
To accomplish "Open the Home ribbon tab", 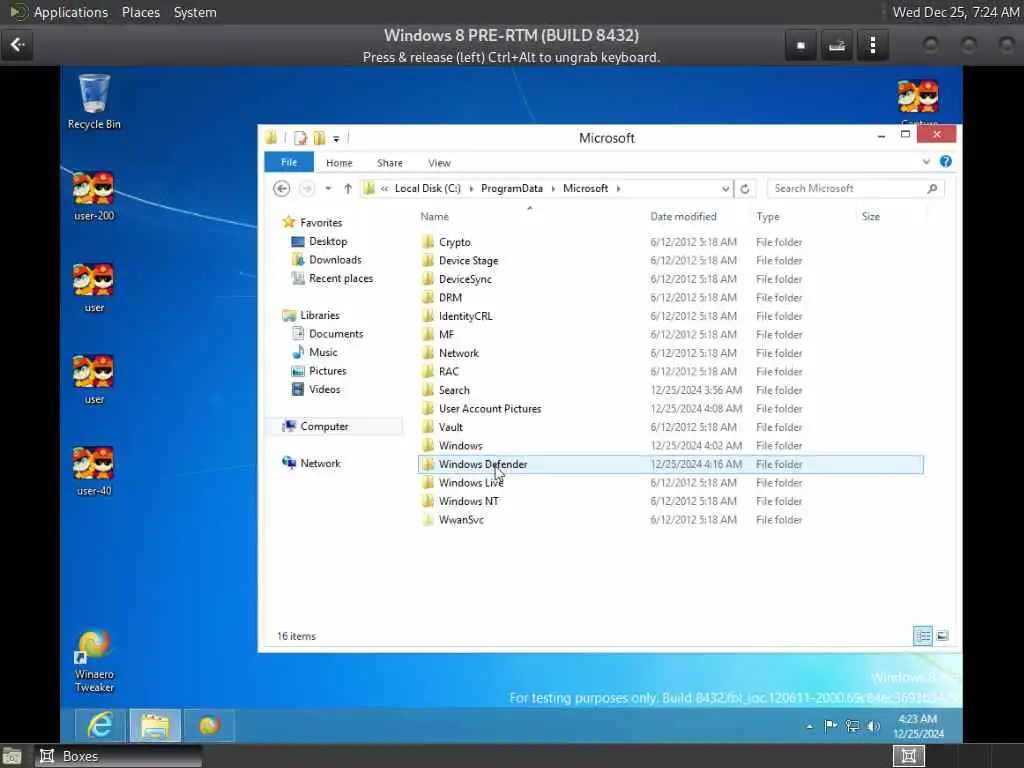I will point(339,163).
